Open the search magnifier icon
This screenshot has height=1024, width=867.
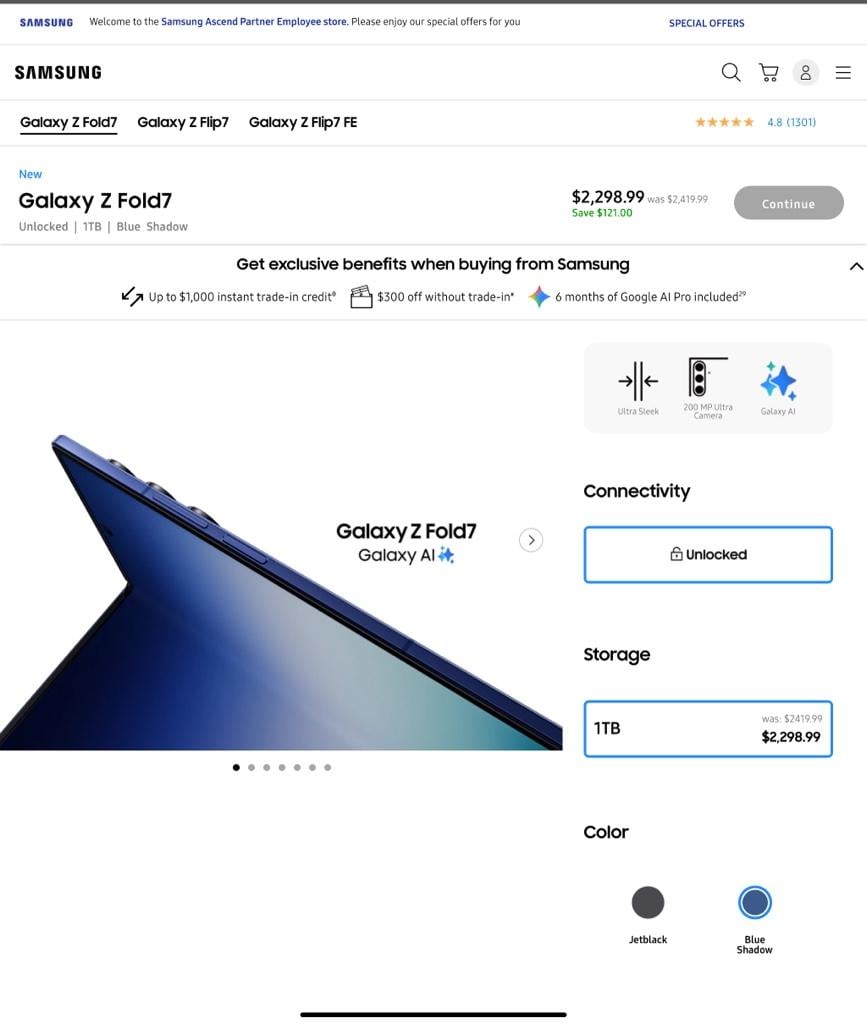tap(731, 72)
